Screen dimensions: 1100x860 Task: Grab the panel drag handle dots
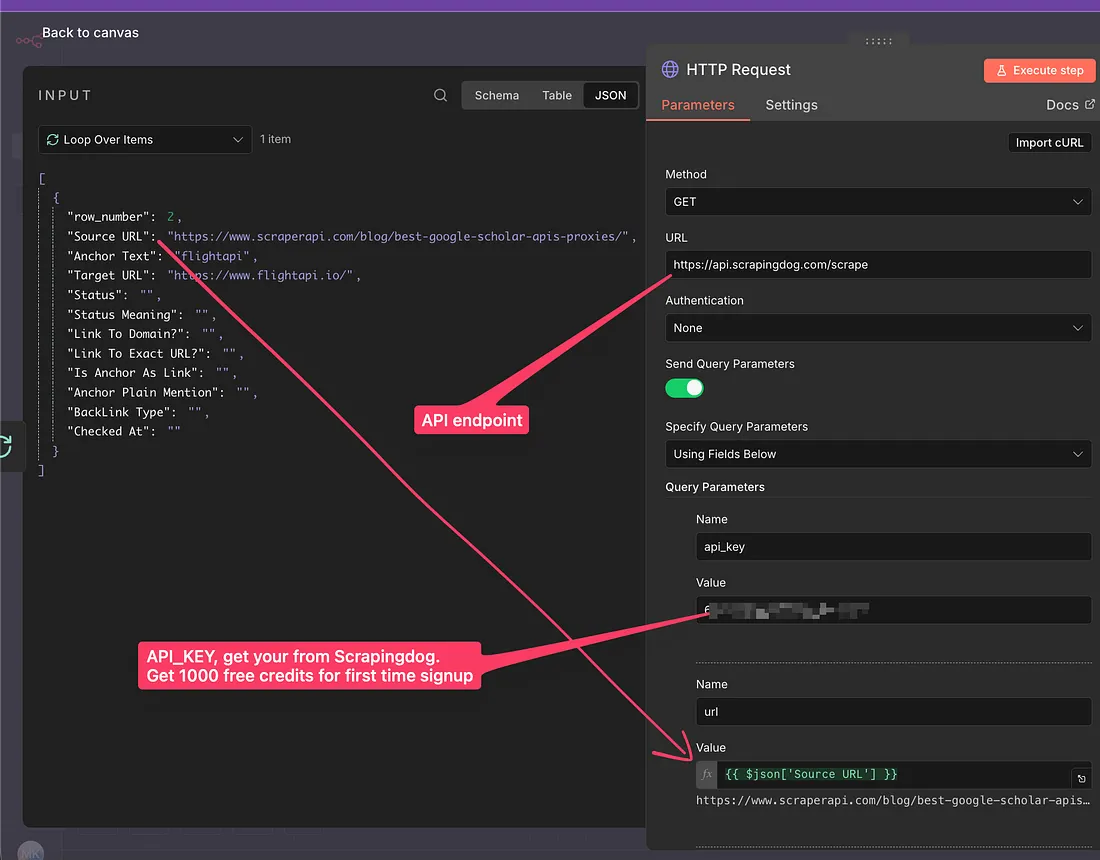[x=878, y=41]
